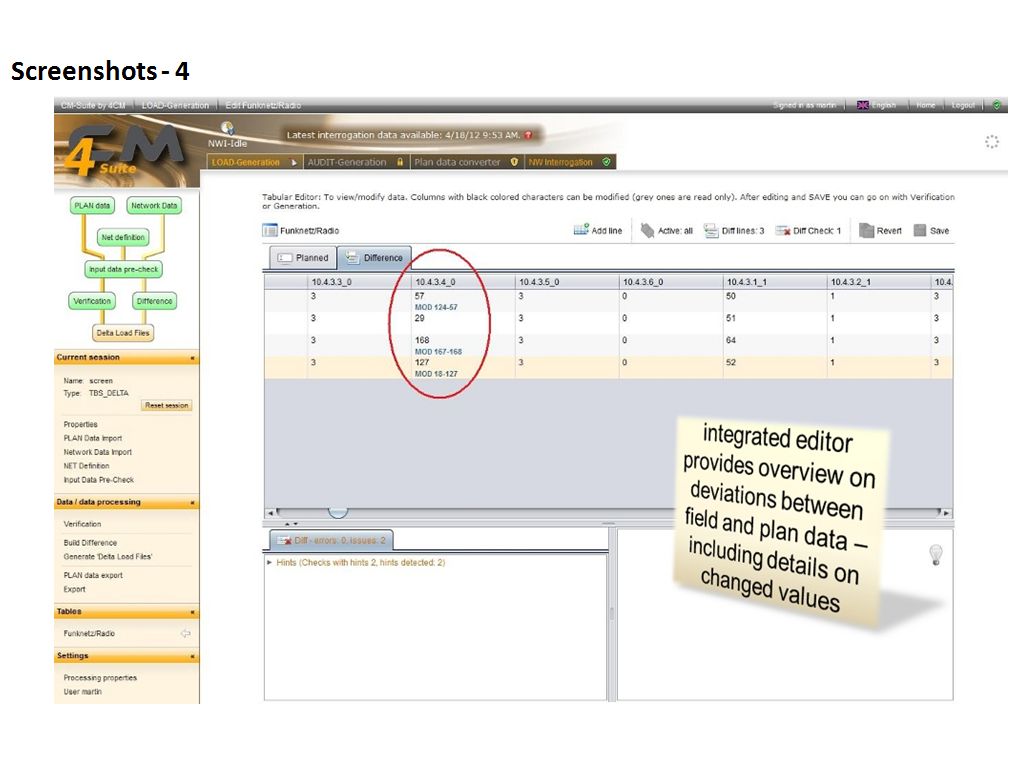Click the Delta Load Files workflow node

pyautogui.click(x=123, y=333)
